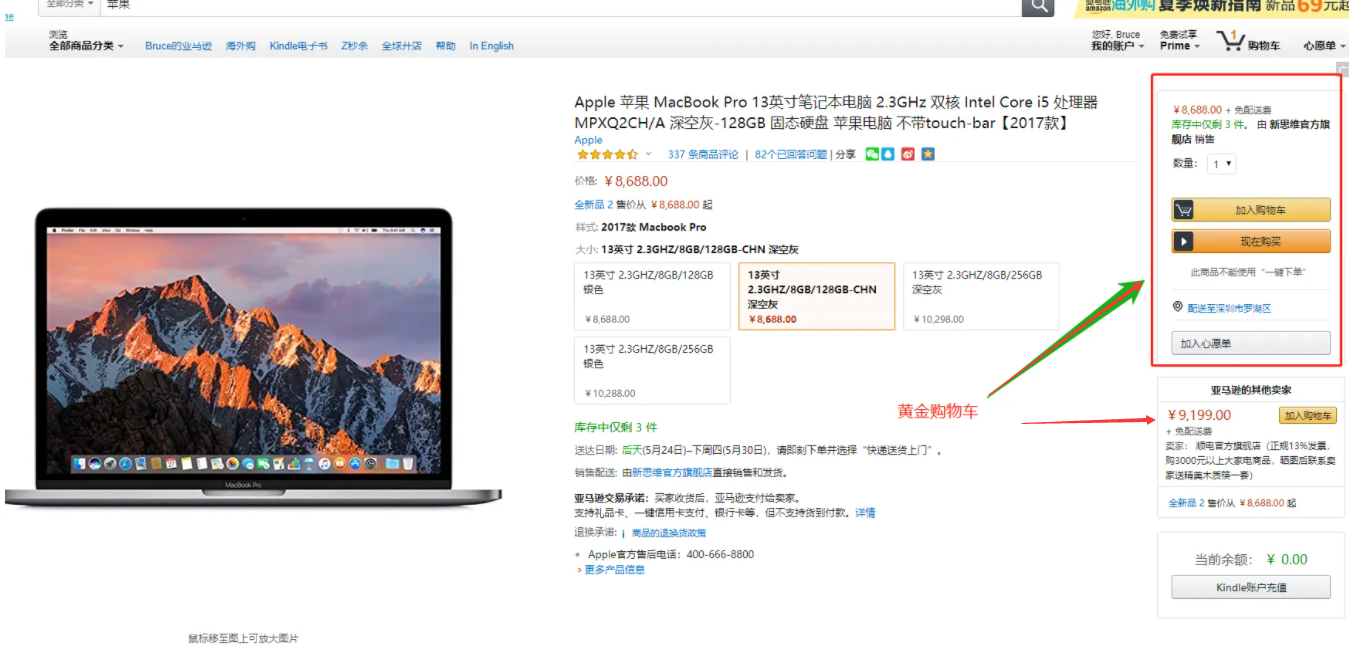The image size is (1349, 647).
Task: Click the product title text
Action: (836, 112)
